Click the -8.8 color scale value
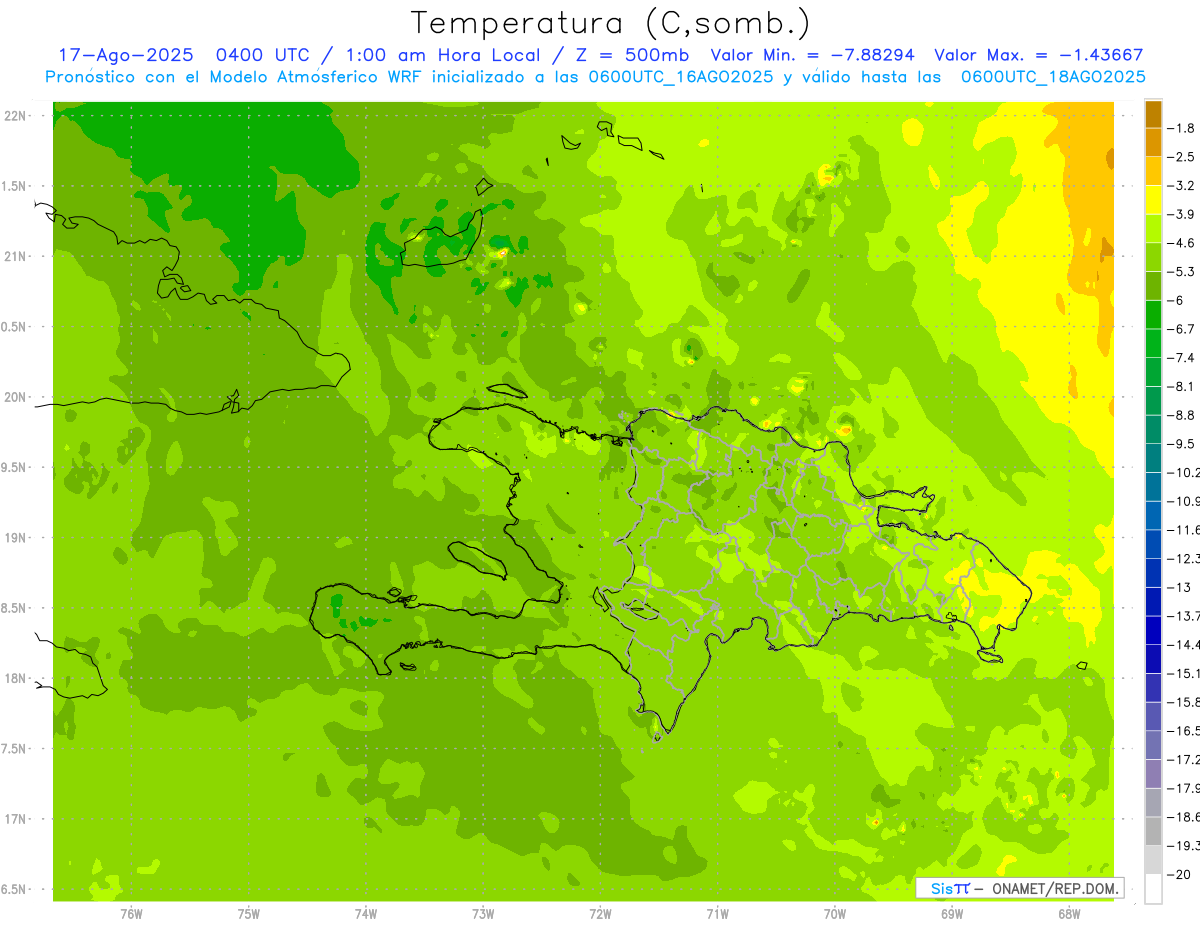 [x=1183, y=415]
